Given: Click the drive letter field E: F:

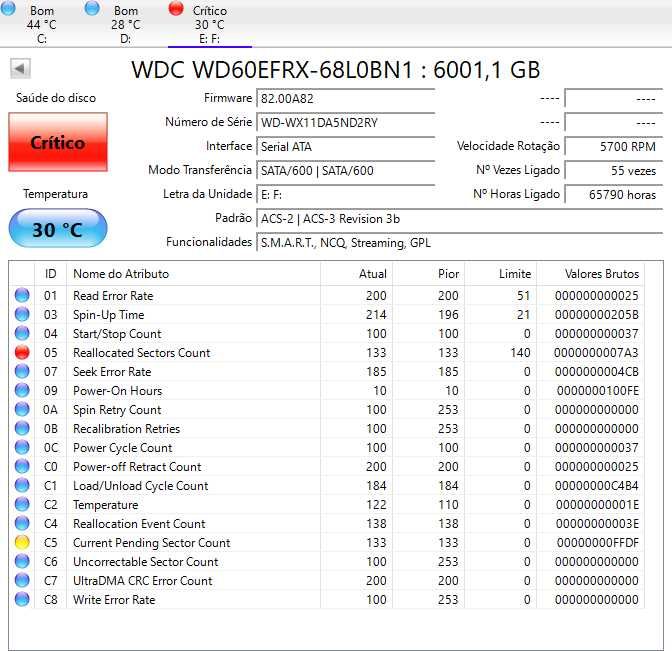Looking at the screenshot, I should pos(346,195).
